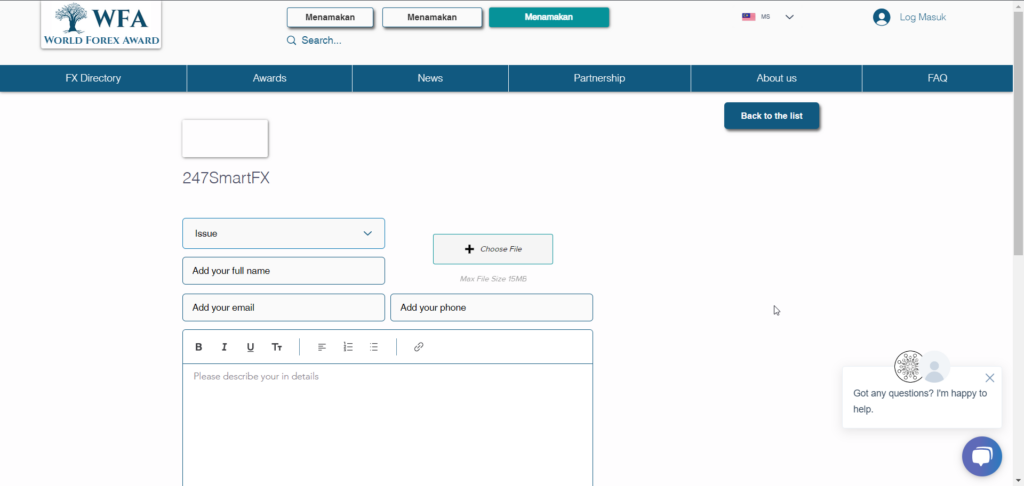Click the chat agent avatar
Image resolution: width=1024 pixels, height=486 pixels.
point(935,367)
